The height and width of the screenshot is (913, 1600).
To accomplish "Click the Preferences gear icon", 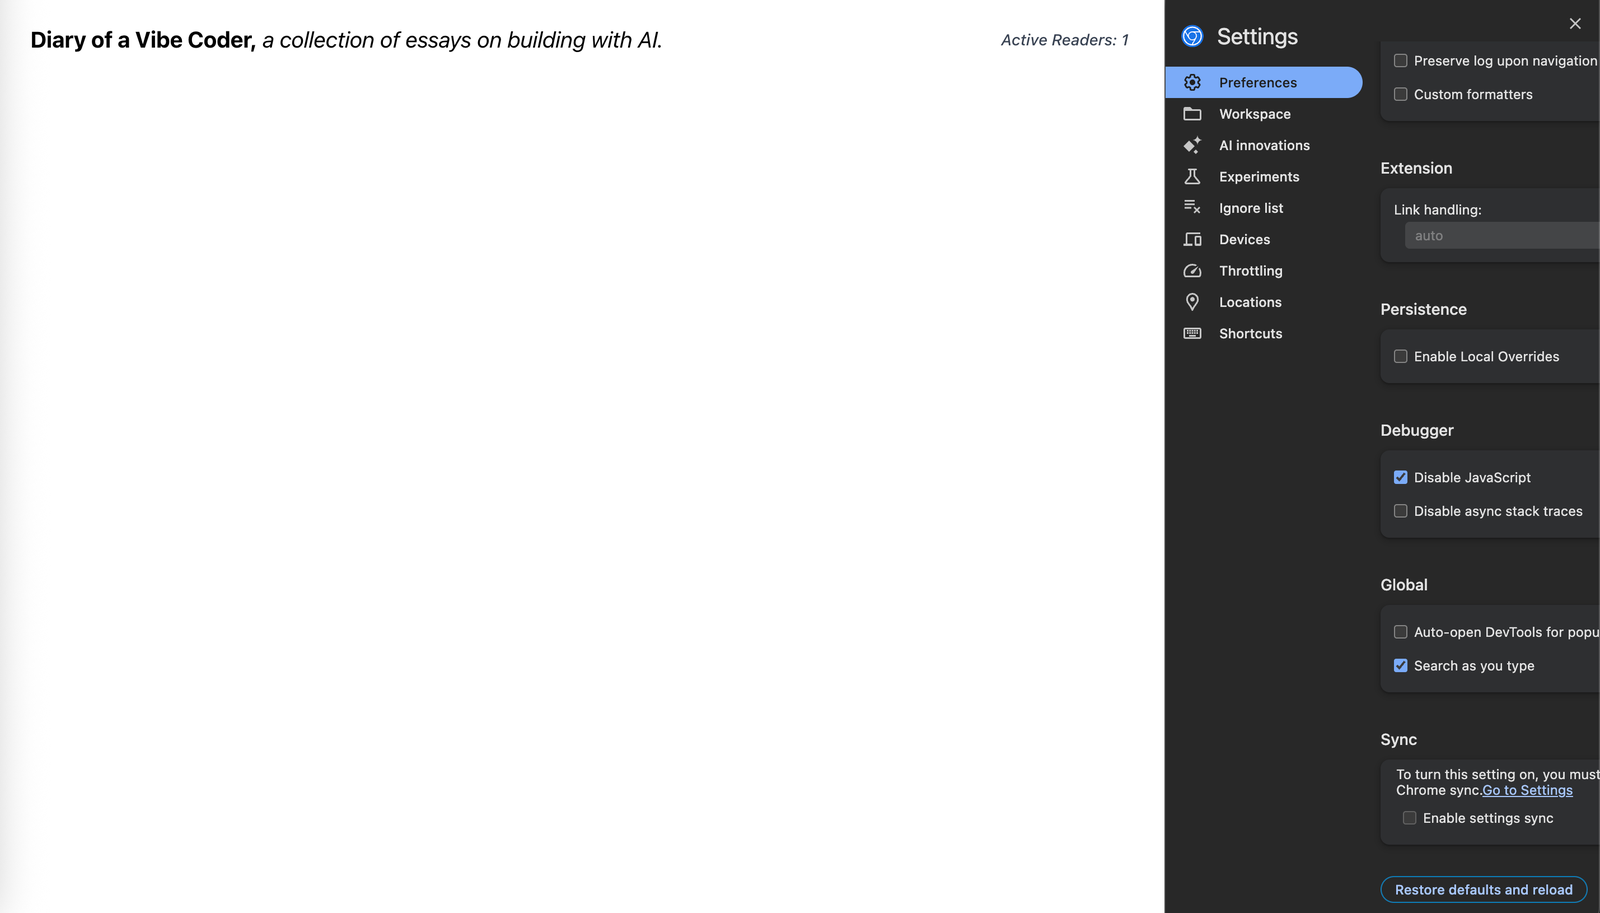I will tap(1192, 83).
